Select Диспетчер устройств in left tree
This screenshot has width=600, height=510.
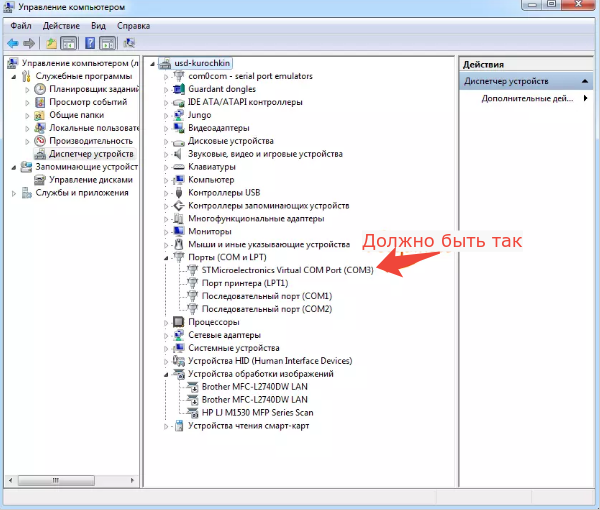point(91,154)
